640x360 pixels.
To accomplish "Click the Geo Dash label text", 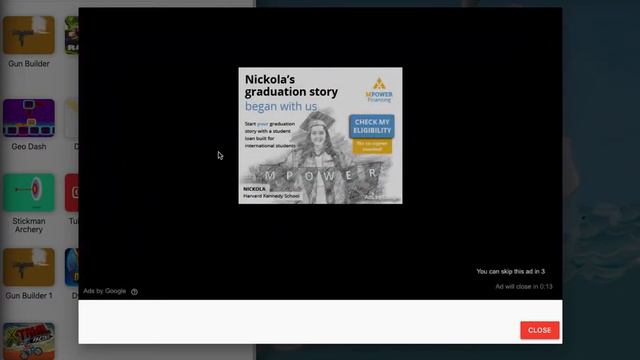I will click(x=29, y=147).
